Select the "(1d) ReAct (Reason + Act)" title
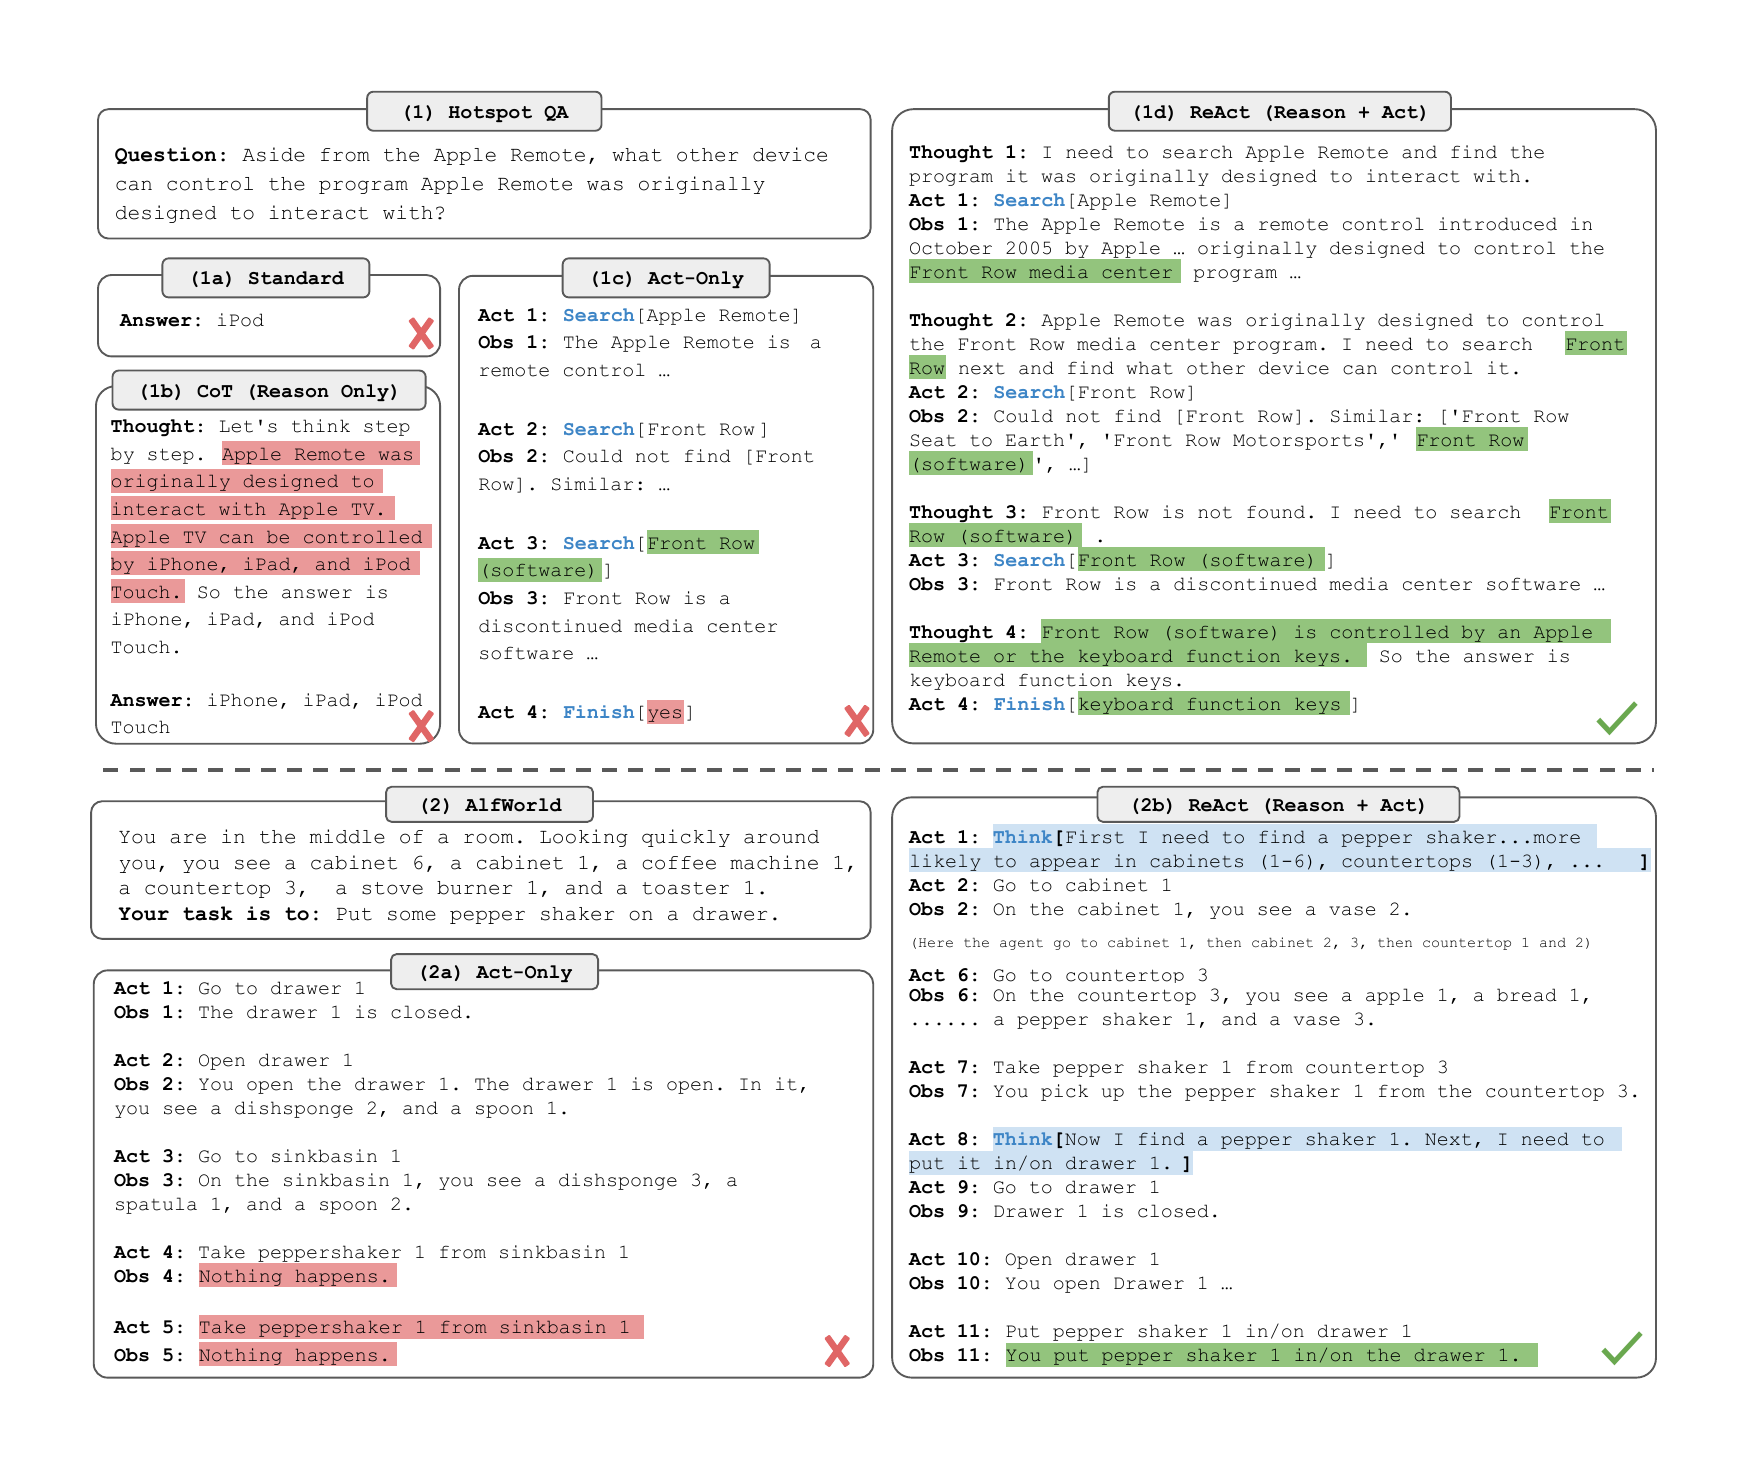The image size is (1747, 1469). (x=1280, y=112)
